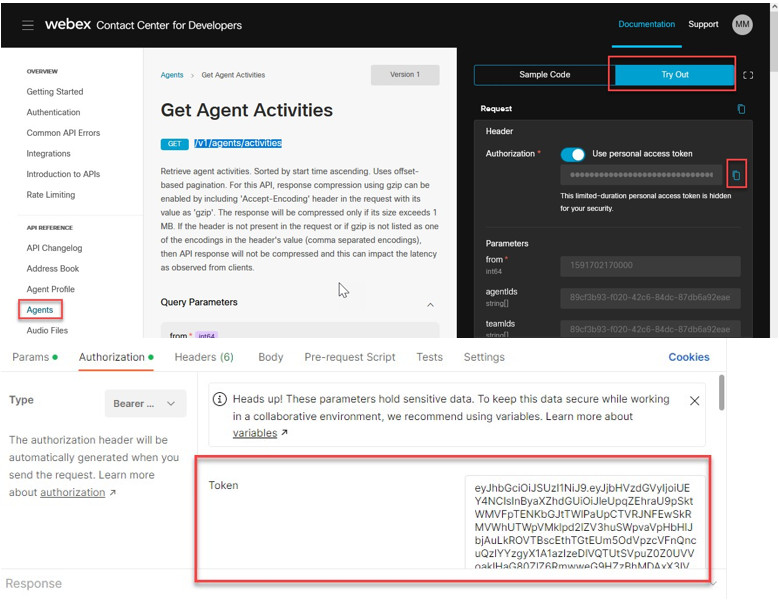Select the Params tab

tap(35, 357)
